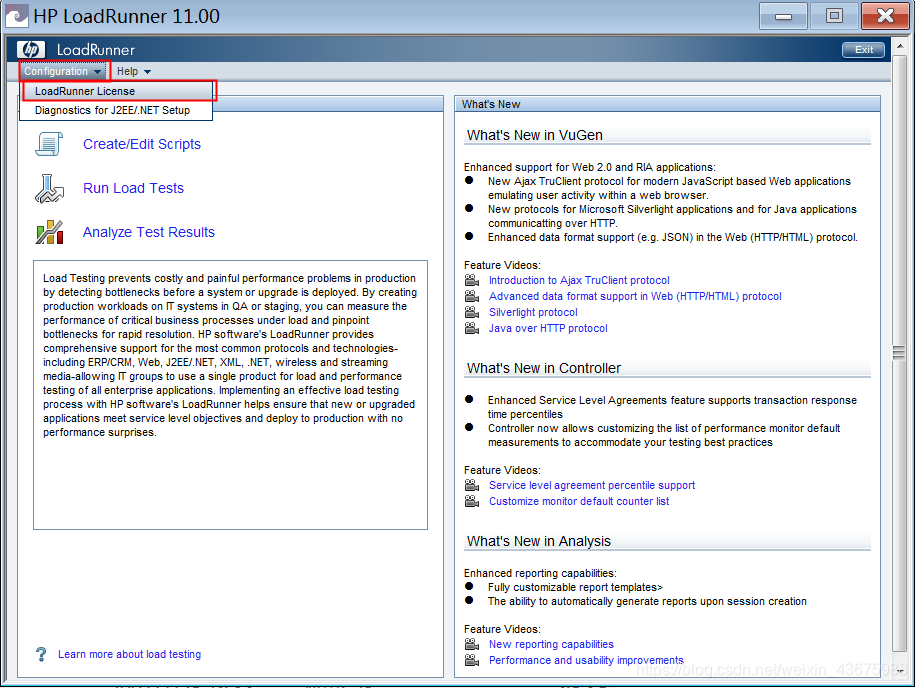This screenshot has height=688, width=917.
Task: Click camera icon beside Advanced data format support
Action: pyautogui.click(x=472, y=296)
